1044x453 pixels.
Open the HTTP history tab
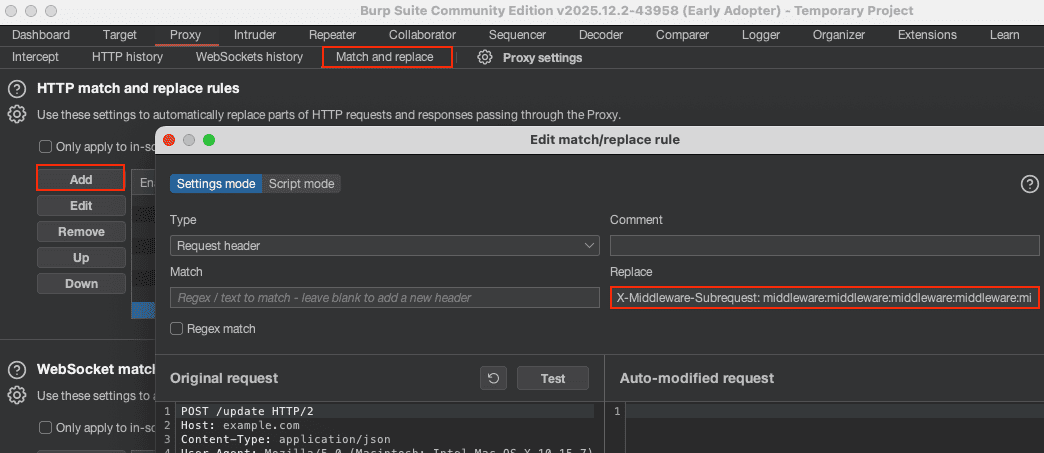pos(127,57)
